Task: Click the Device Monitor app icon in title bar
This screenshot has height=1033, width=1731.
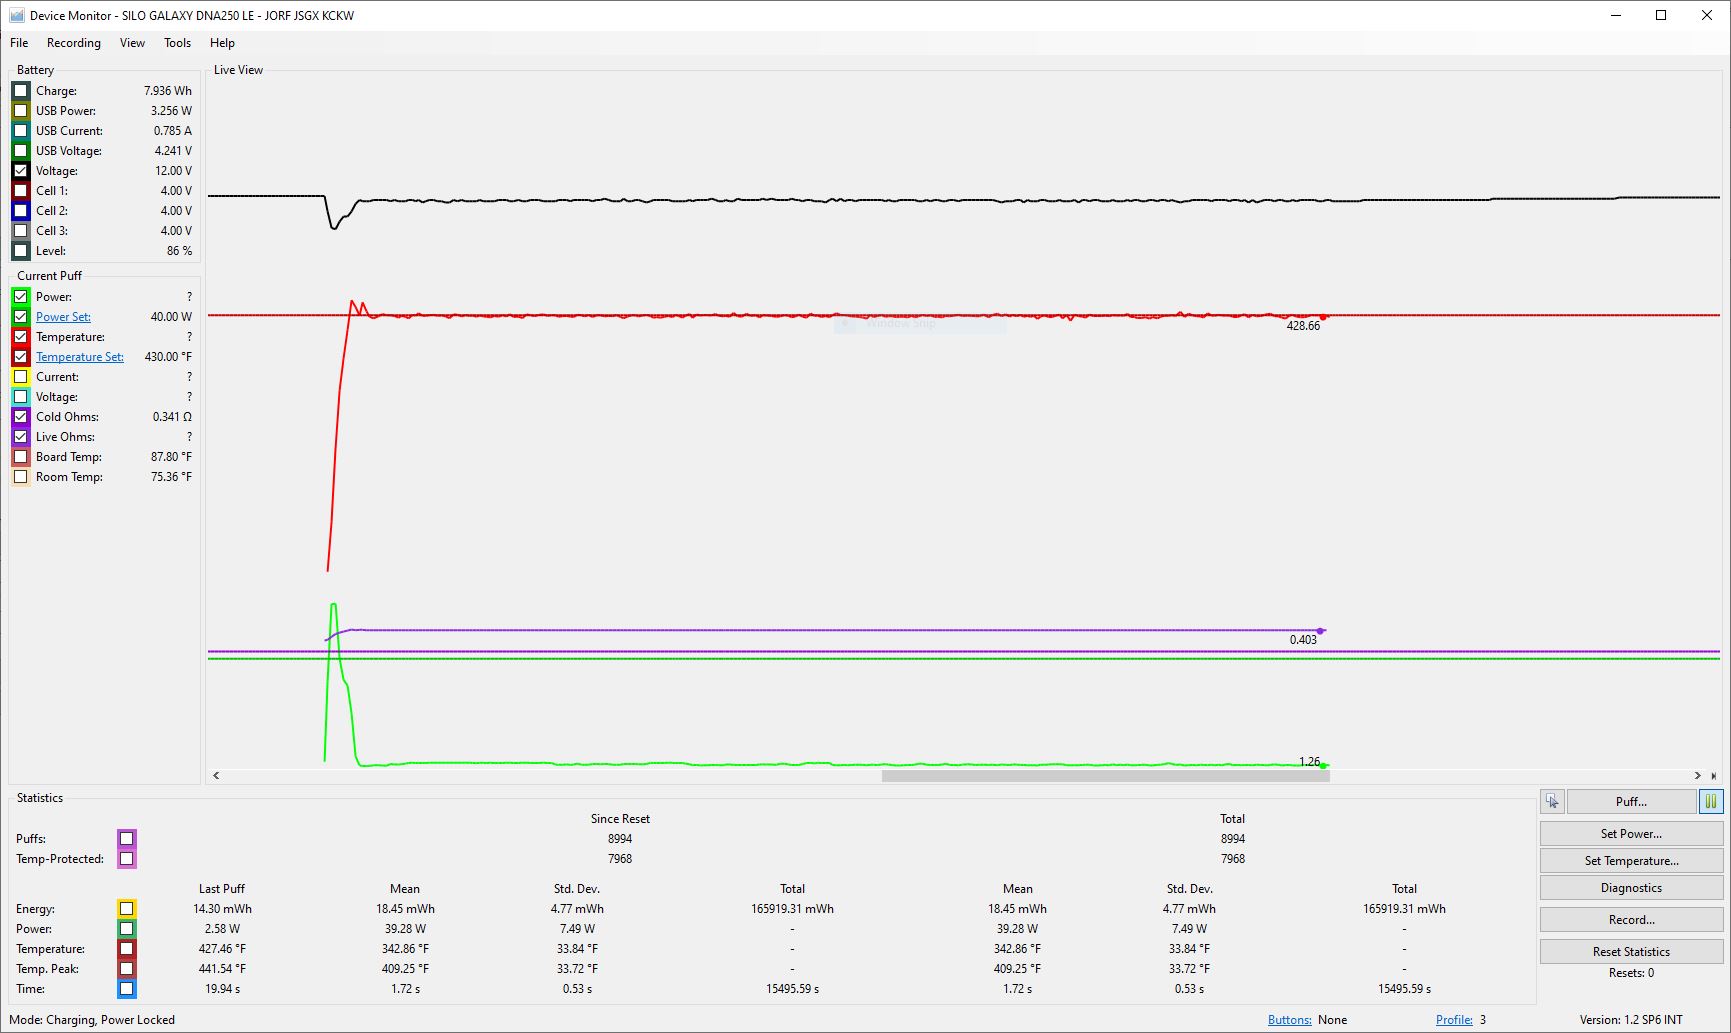Action: 16,15
